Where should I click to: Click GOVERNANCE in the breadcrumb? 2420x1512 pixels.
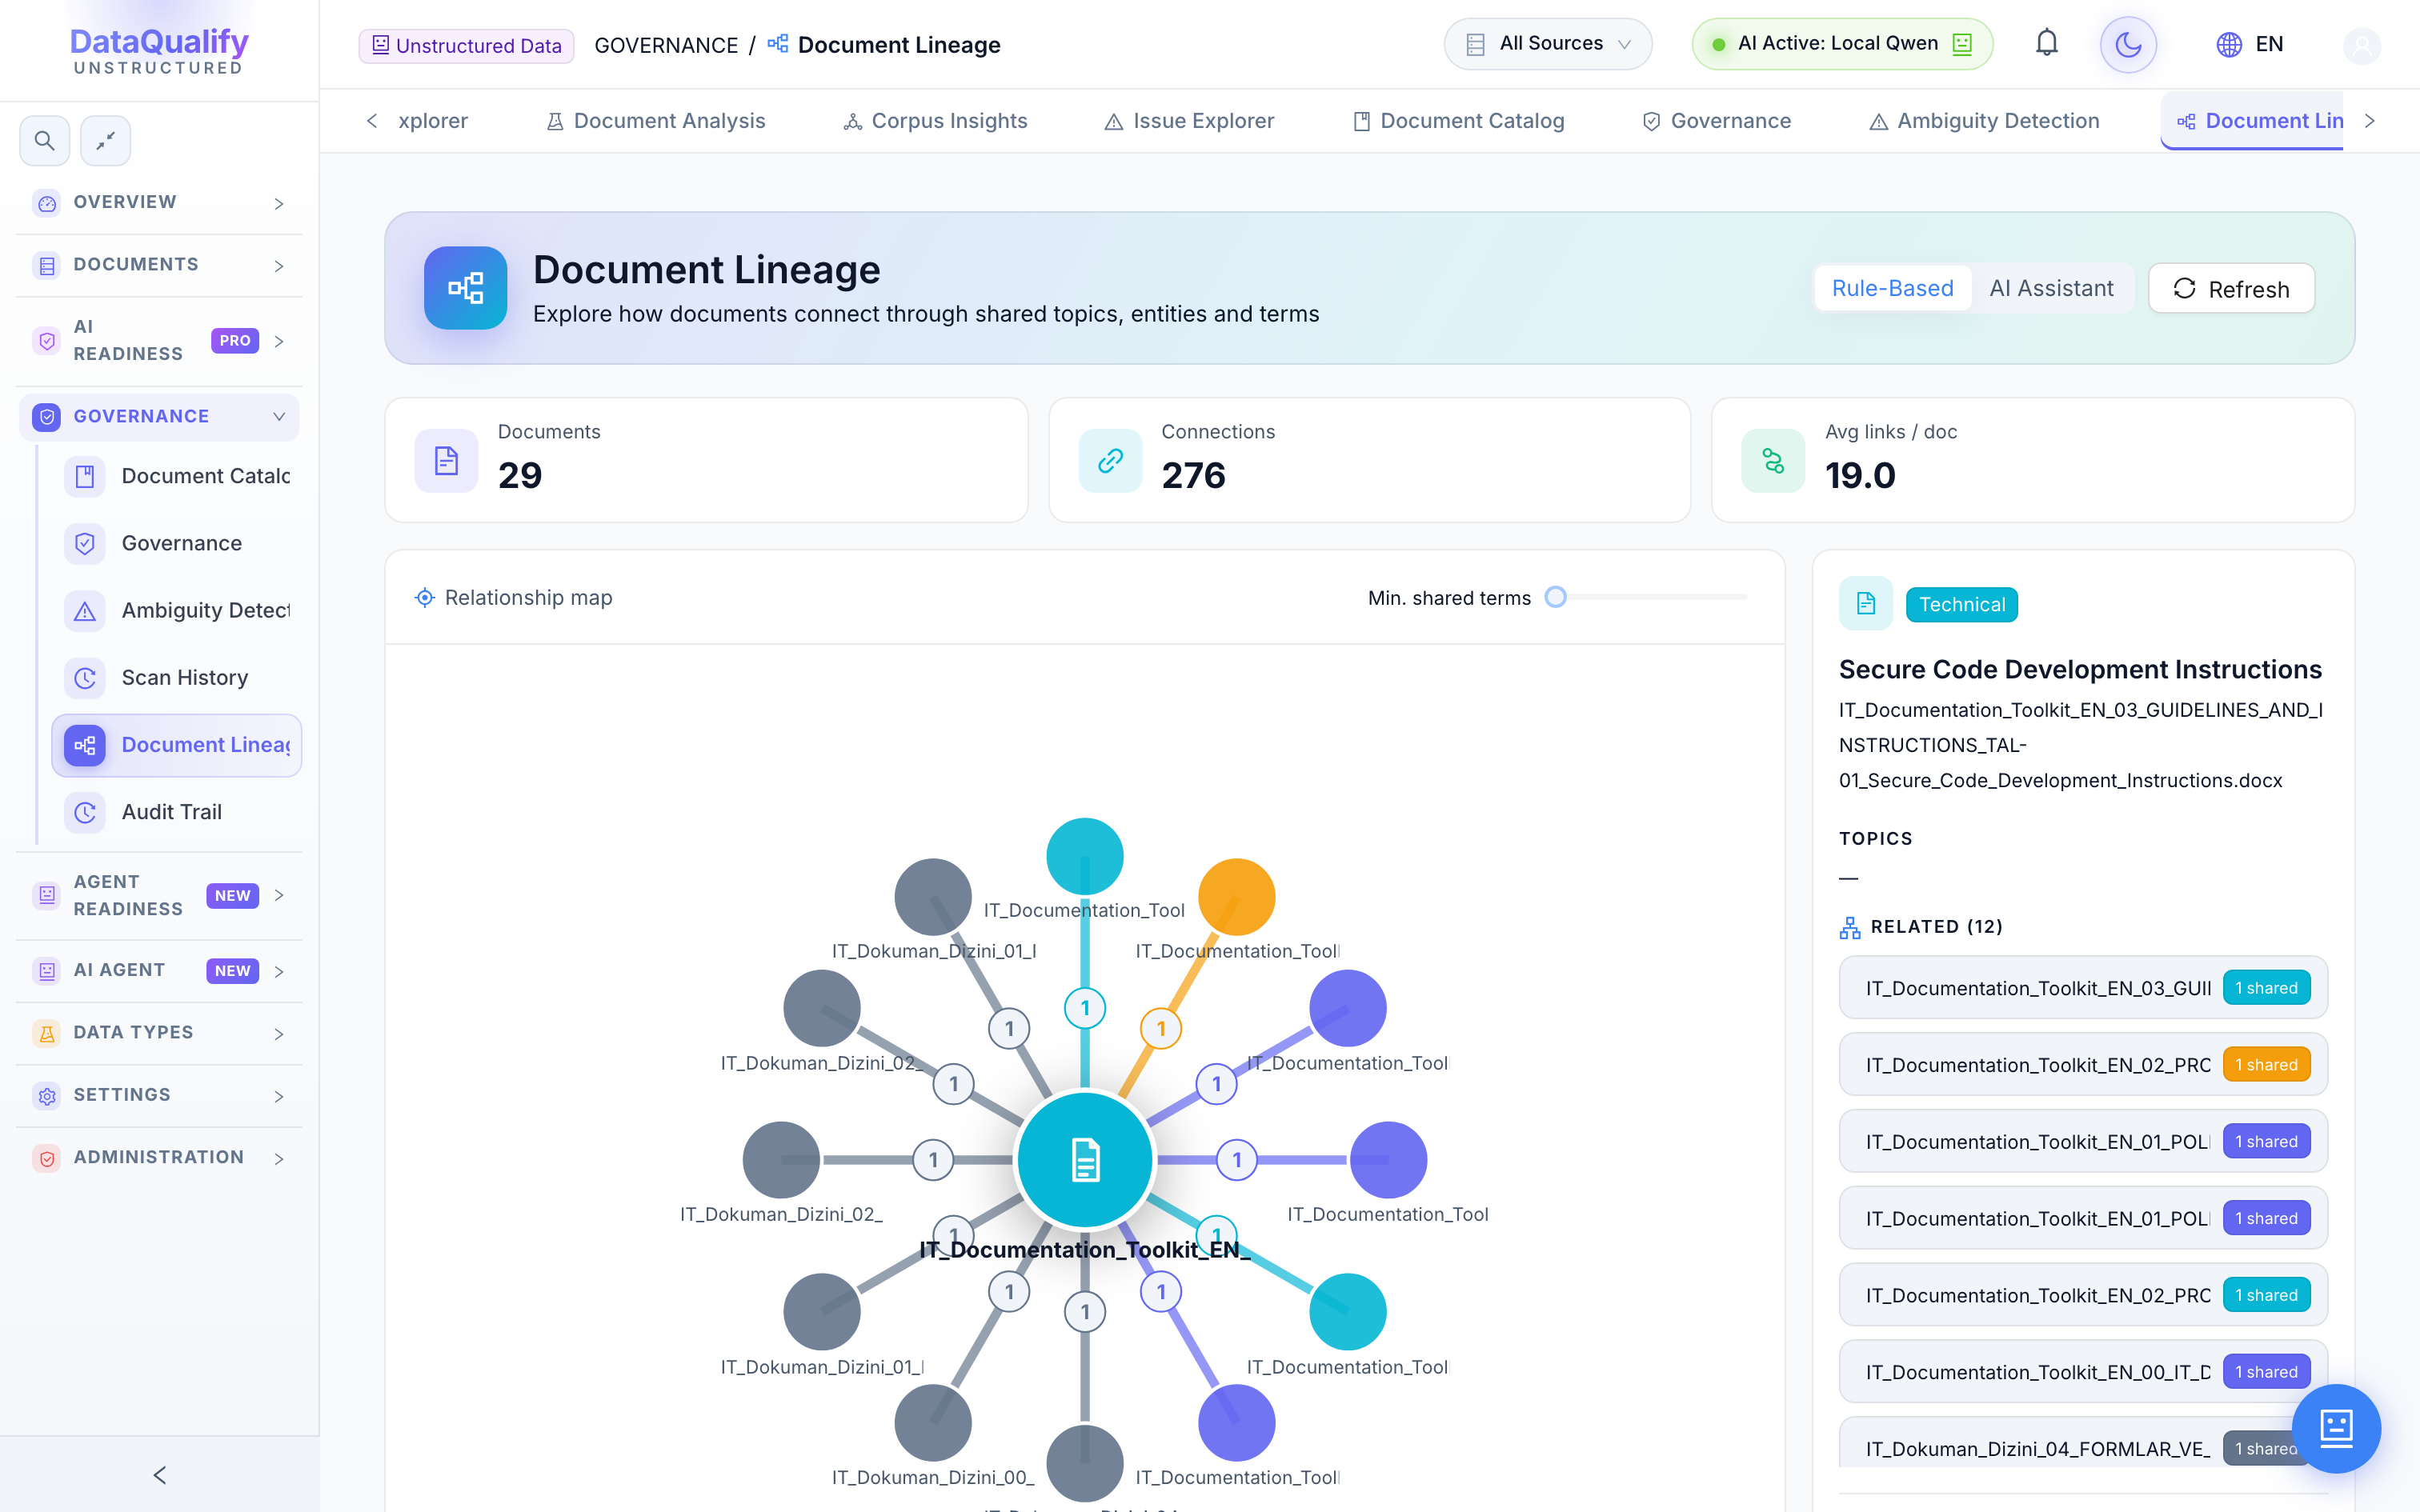pos(666,45)
